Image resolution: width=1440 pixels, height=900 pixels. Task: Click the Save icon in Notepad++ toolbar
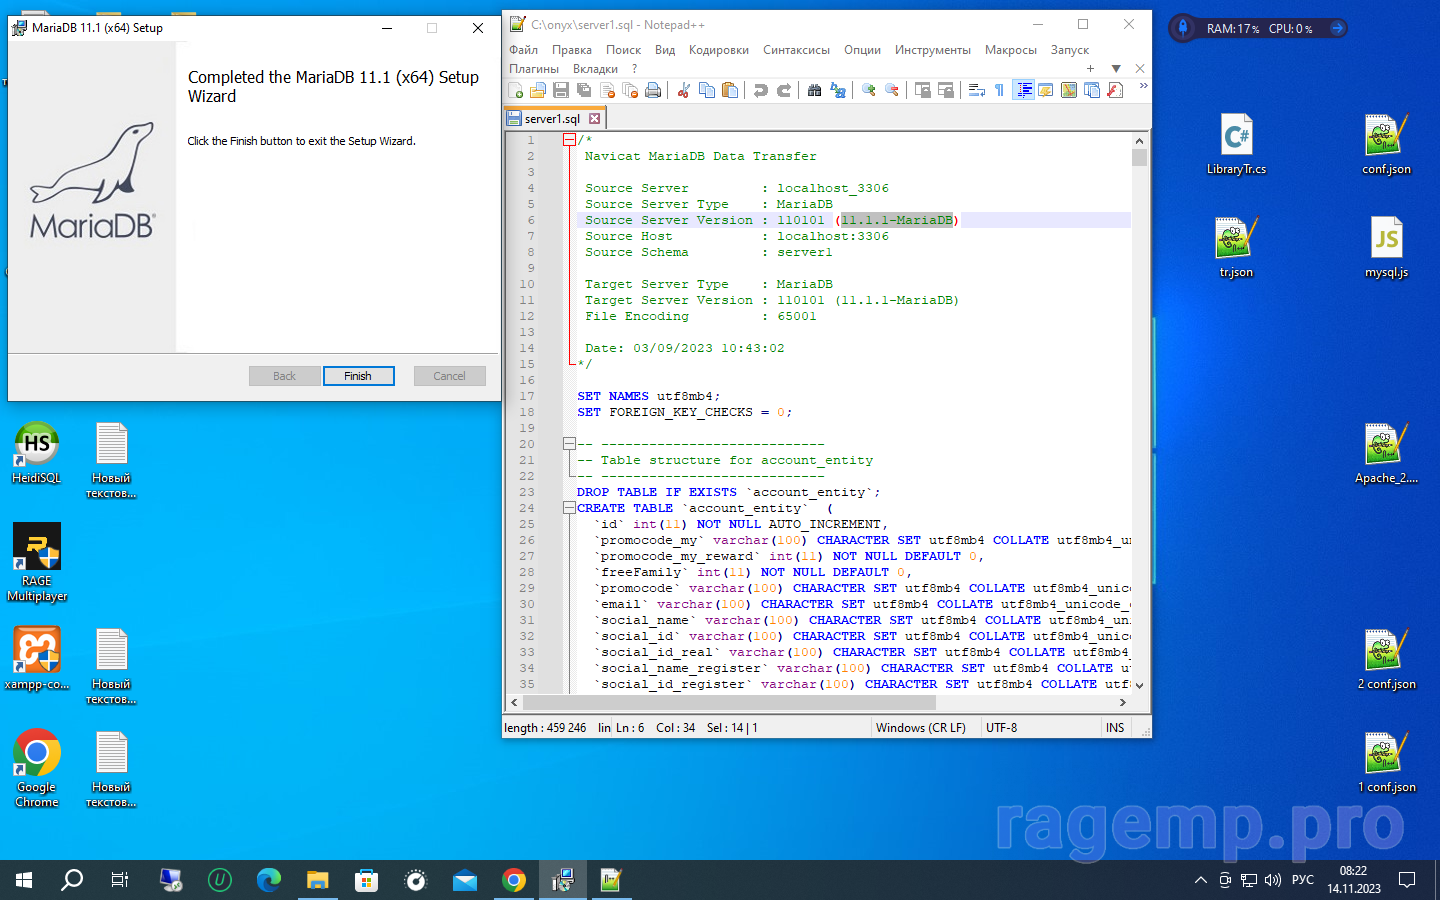561,90
